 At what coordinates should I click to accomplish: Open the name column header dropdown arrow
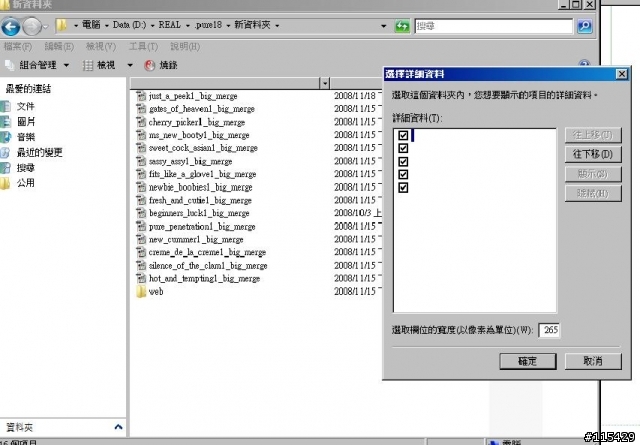(325, 83)
